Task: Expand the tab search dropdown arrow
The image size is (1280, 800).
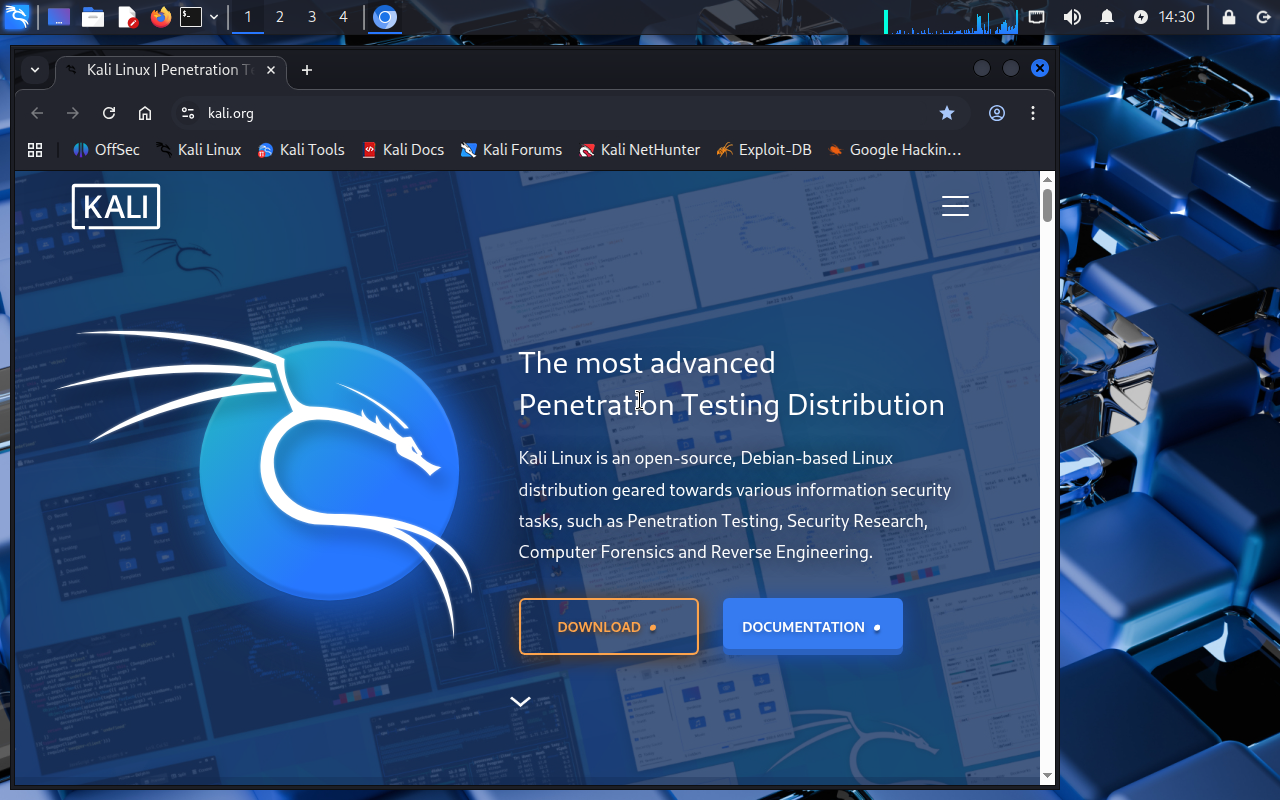Action: point(35,70)
